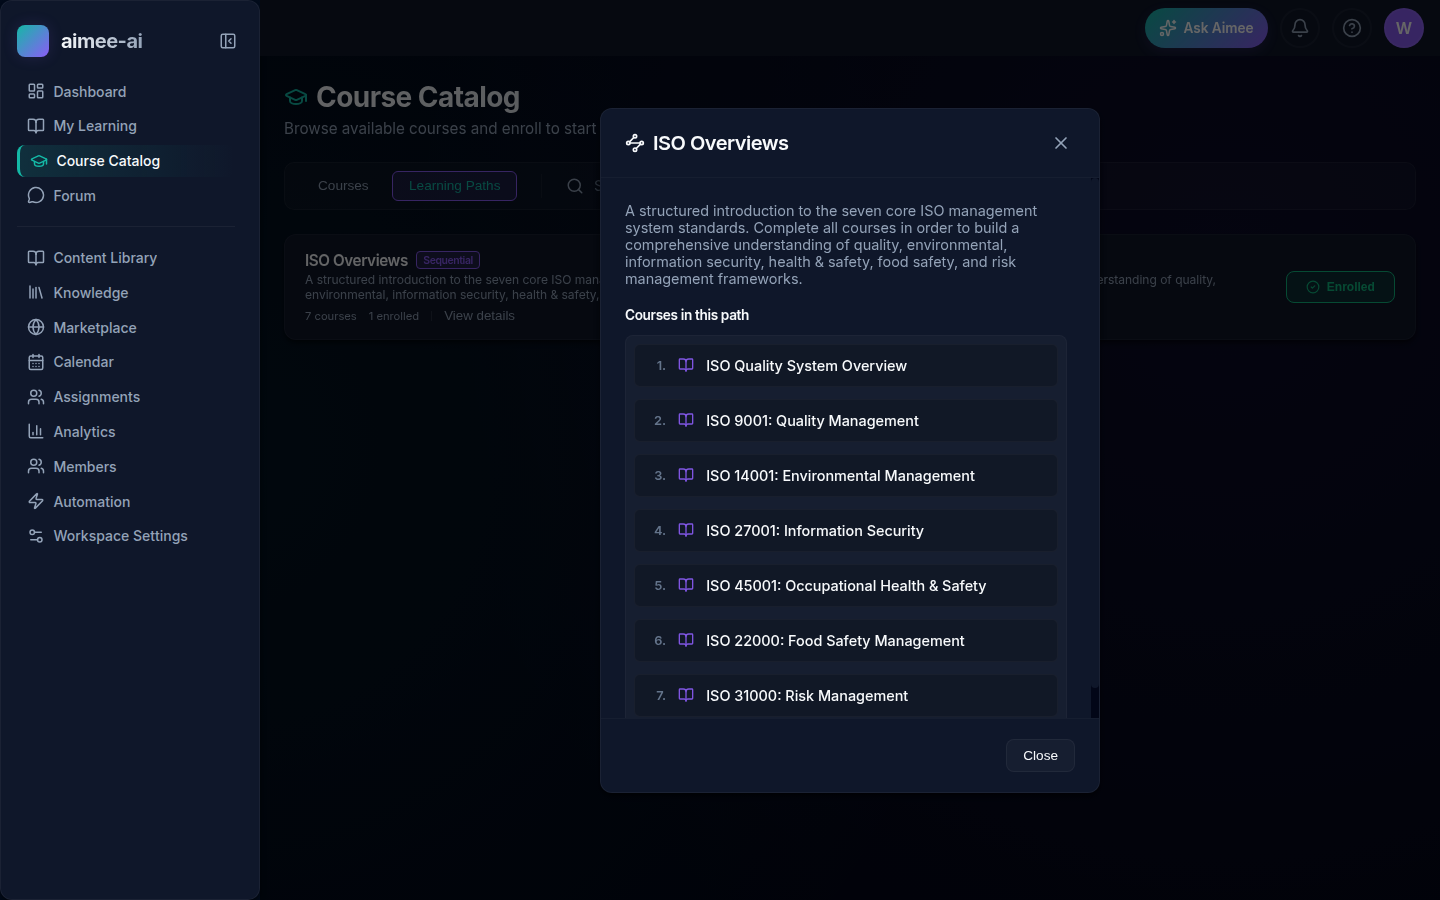Click the My Learning book icon
This screenshot has width=1440, height=900.
(36, 126)
